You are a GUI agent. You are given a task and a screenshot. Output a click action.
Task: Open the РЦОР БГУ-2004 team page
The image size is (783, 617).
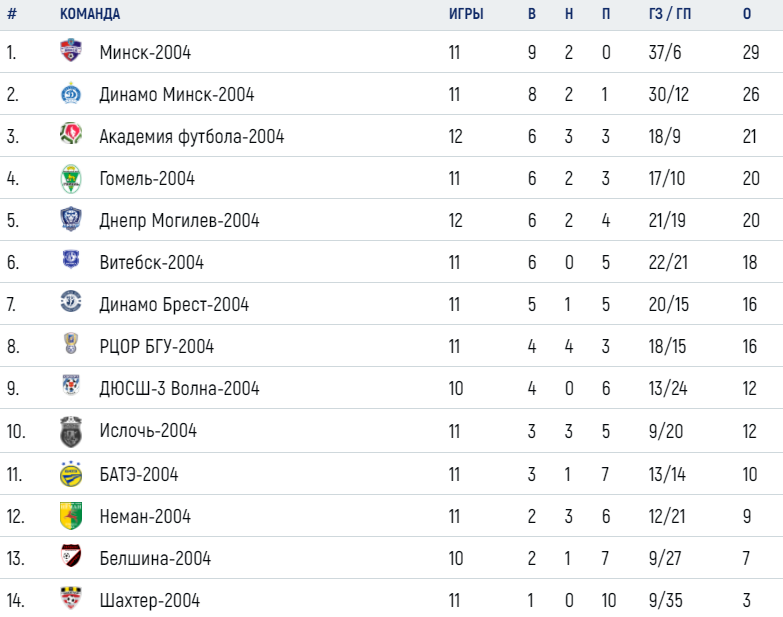point(157,346)
